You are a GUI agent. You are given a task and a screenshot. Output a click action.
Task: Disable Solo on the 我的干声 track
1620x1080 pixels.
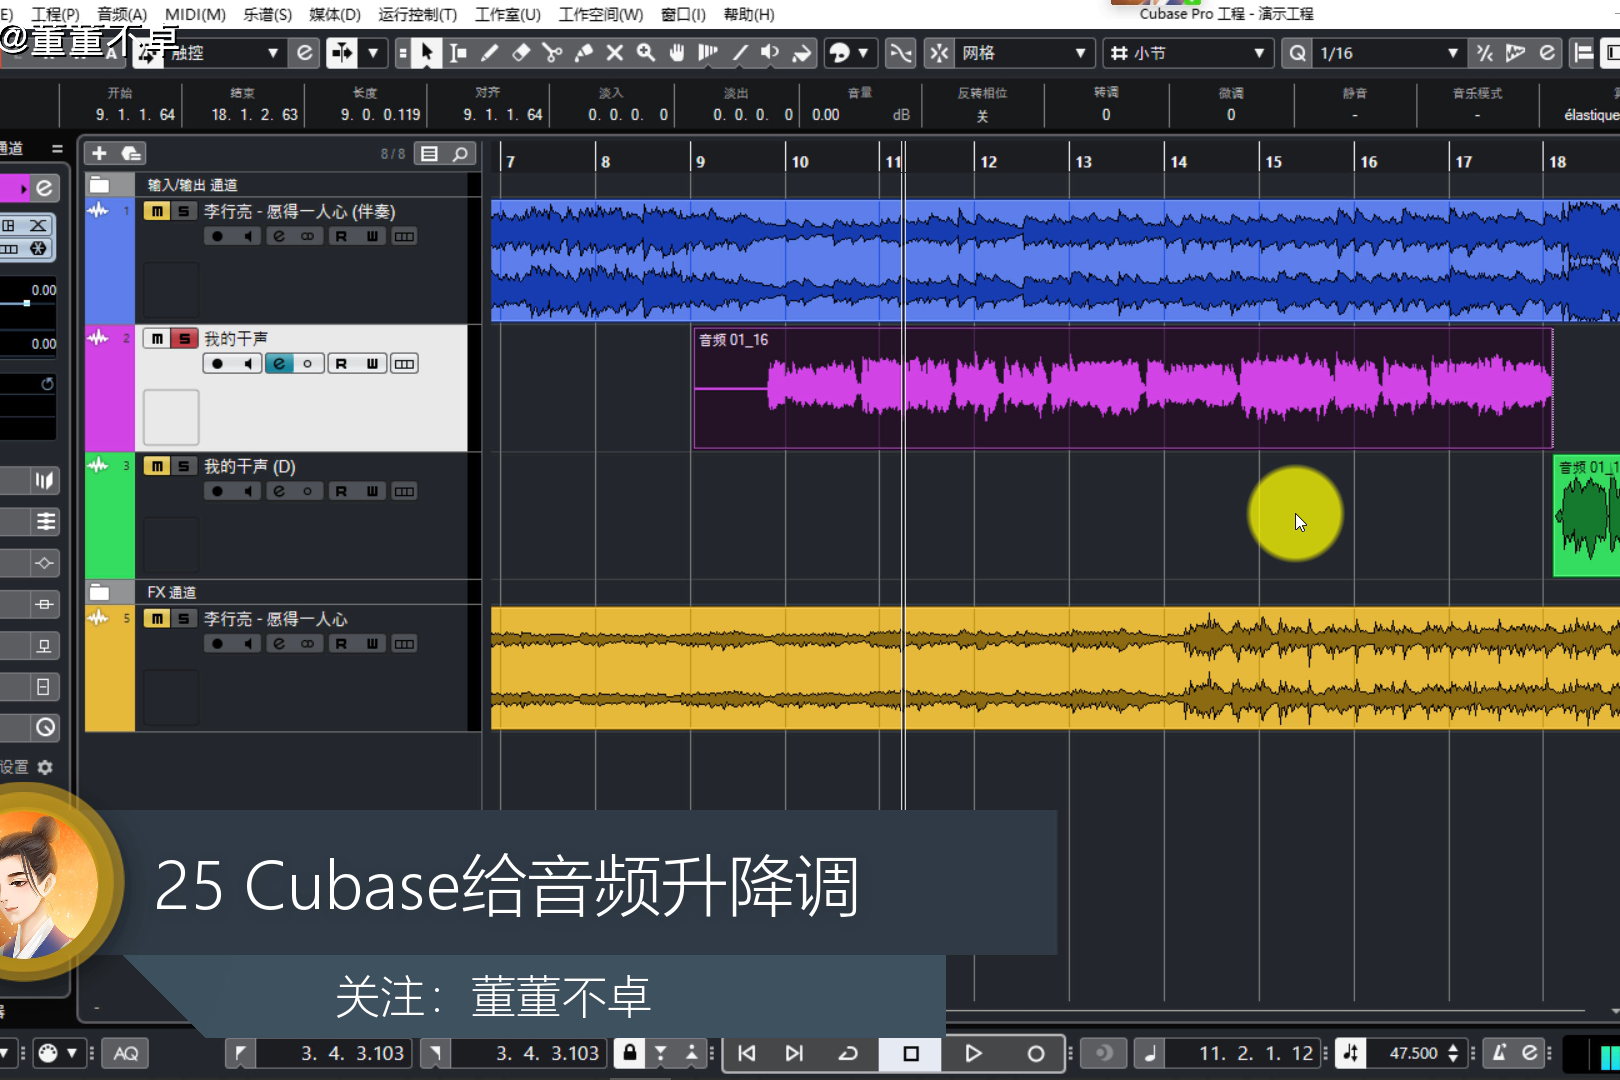pos(184,338)
